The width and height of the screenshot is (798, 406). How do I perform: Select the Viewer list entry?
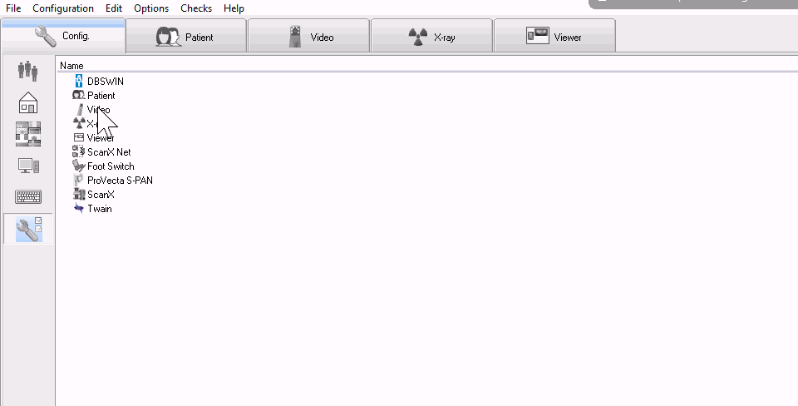[x=100, y=138]
